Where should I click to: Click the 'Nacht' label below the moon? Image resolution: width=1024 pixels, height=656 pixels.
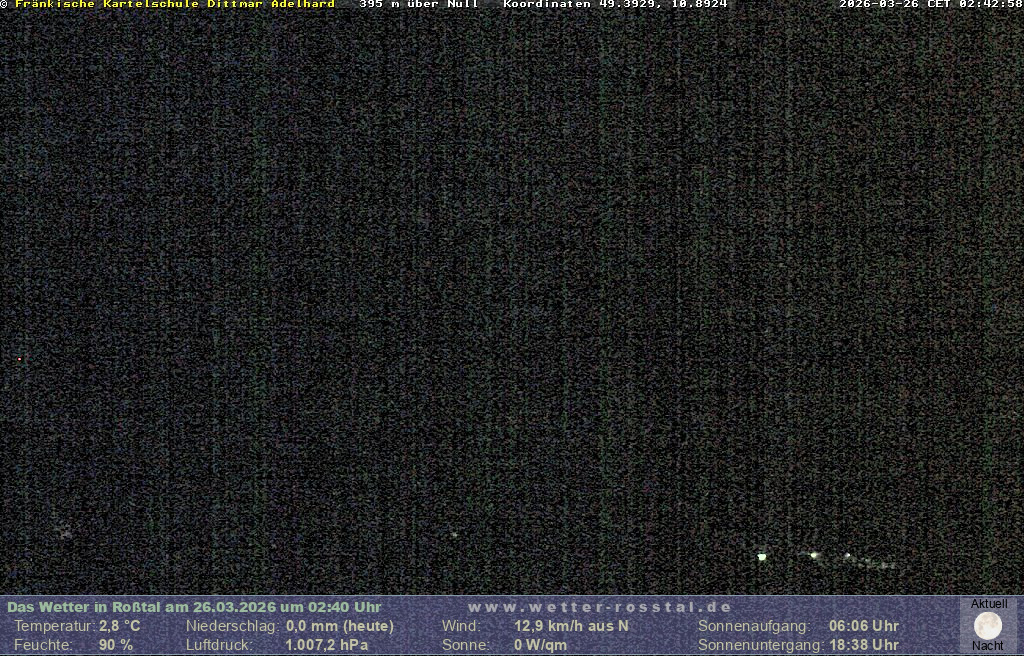click(x=988, y=646)
